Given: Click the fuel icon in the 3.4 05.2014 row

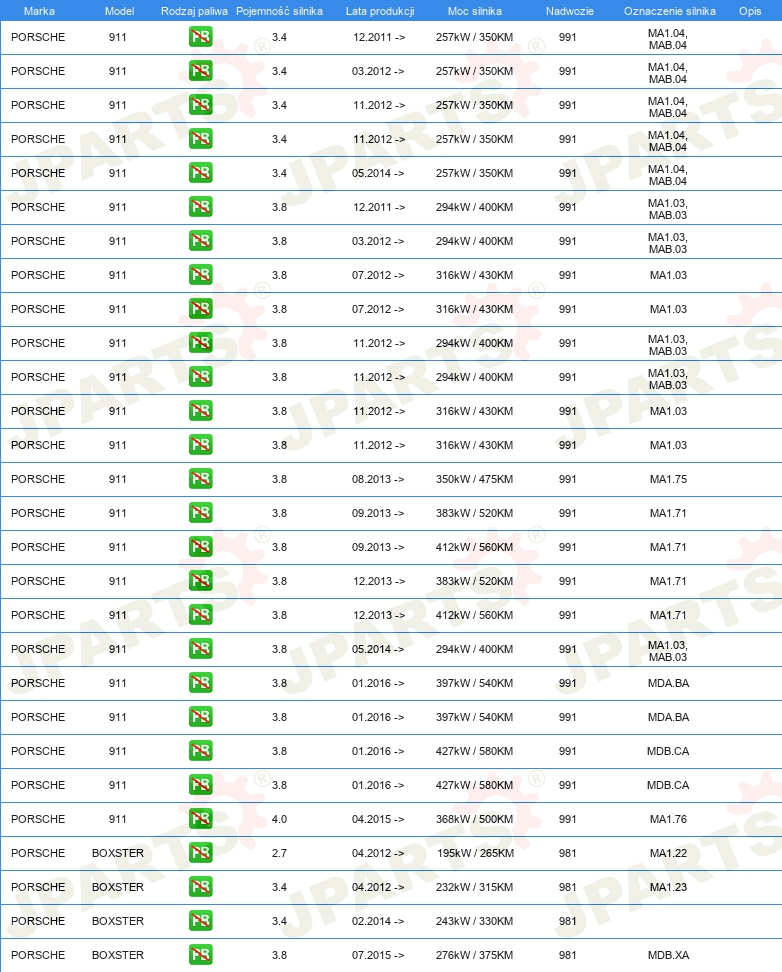Looking at the screenshot, I should [x=200, y=173].
